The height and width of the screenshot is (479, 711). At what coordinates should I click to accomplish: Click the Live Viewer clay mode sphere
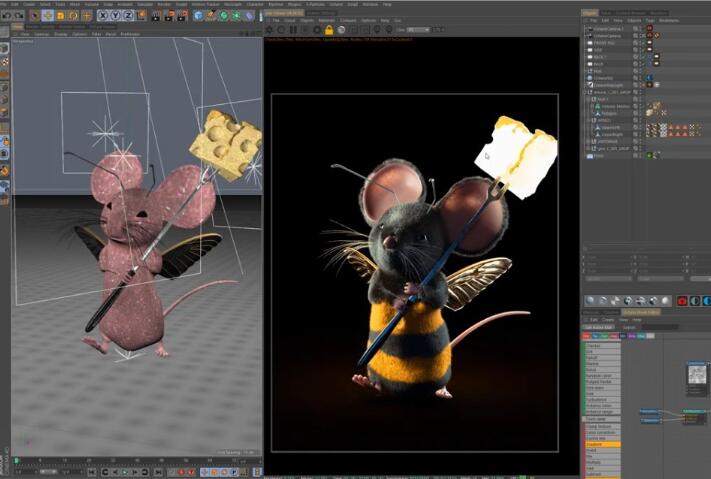tap(341, 29)
